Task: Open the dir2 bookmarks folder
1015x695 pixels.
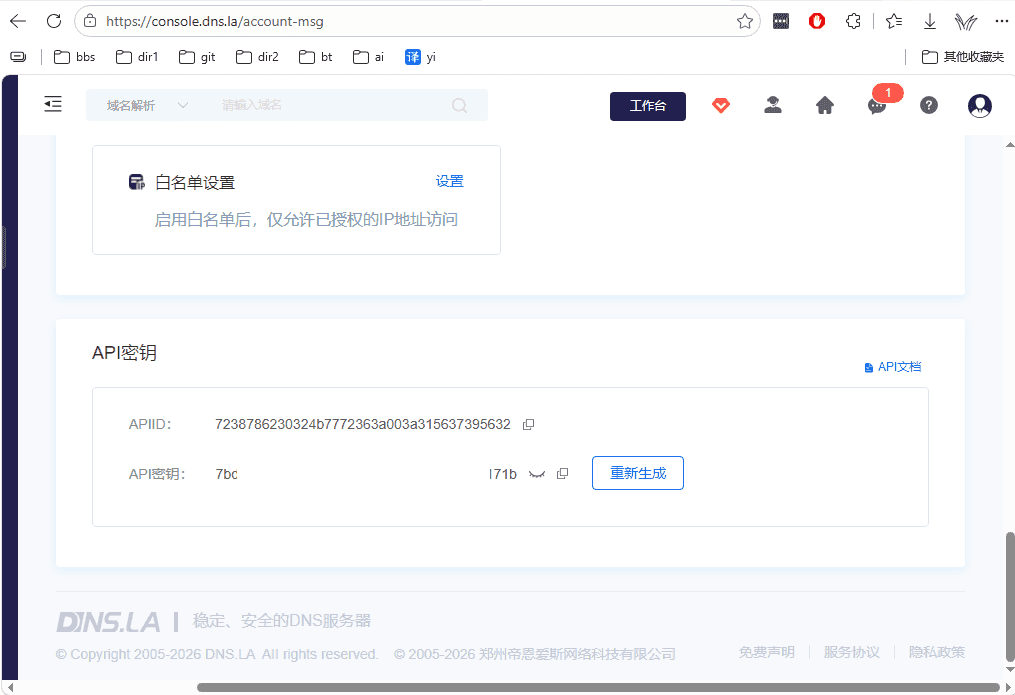Action: point(257,57)
